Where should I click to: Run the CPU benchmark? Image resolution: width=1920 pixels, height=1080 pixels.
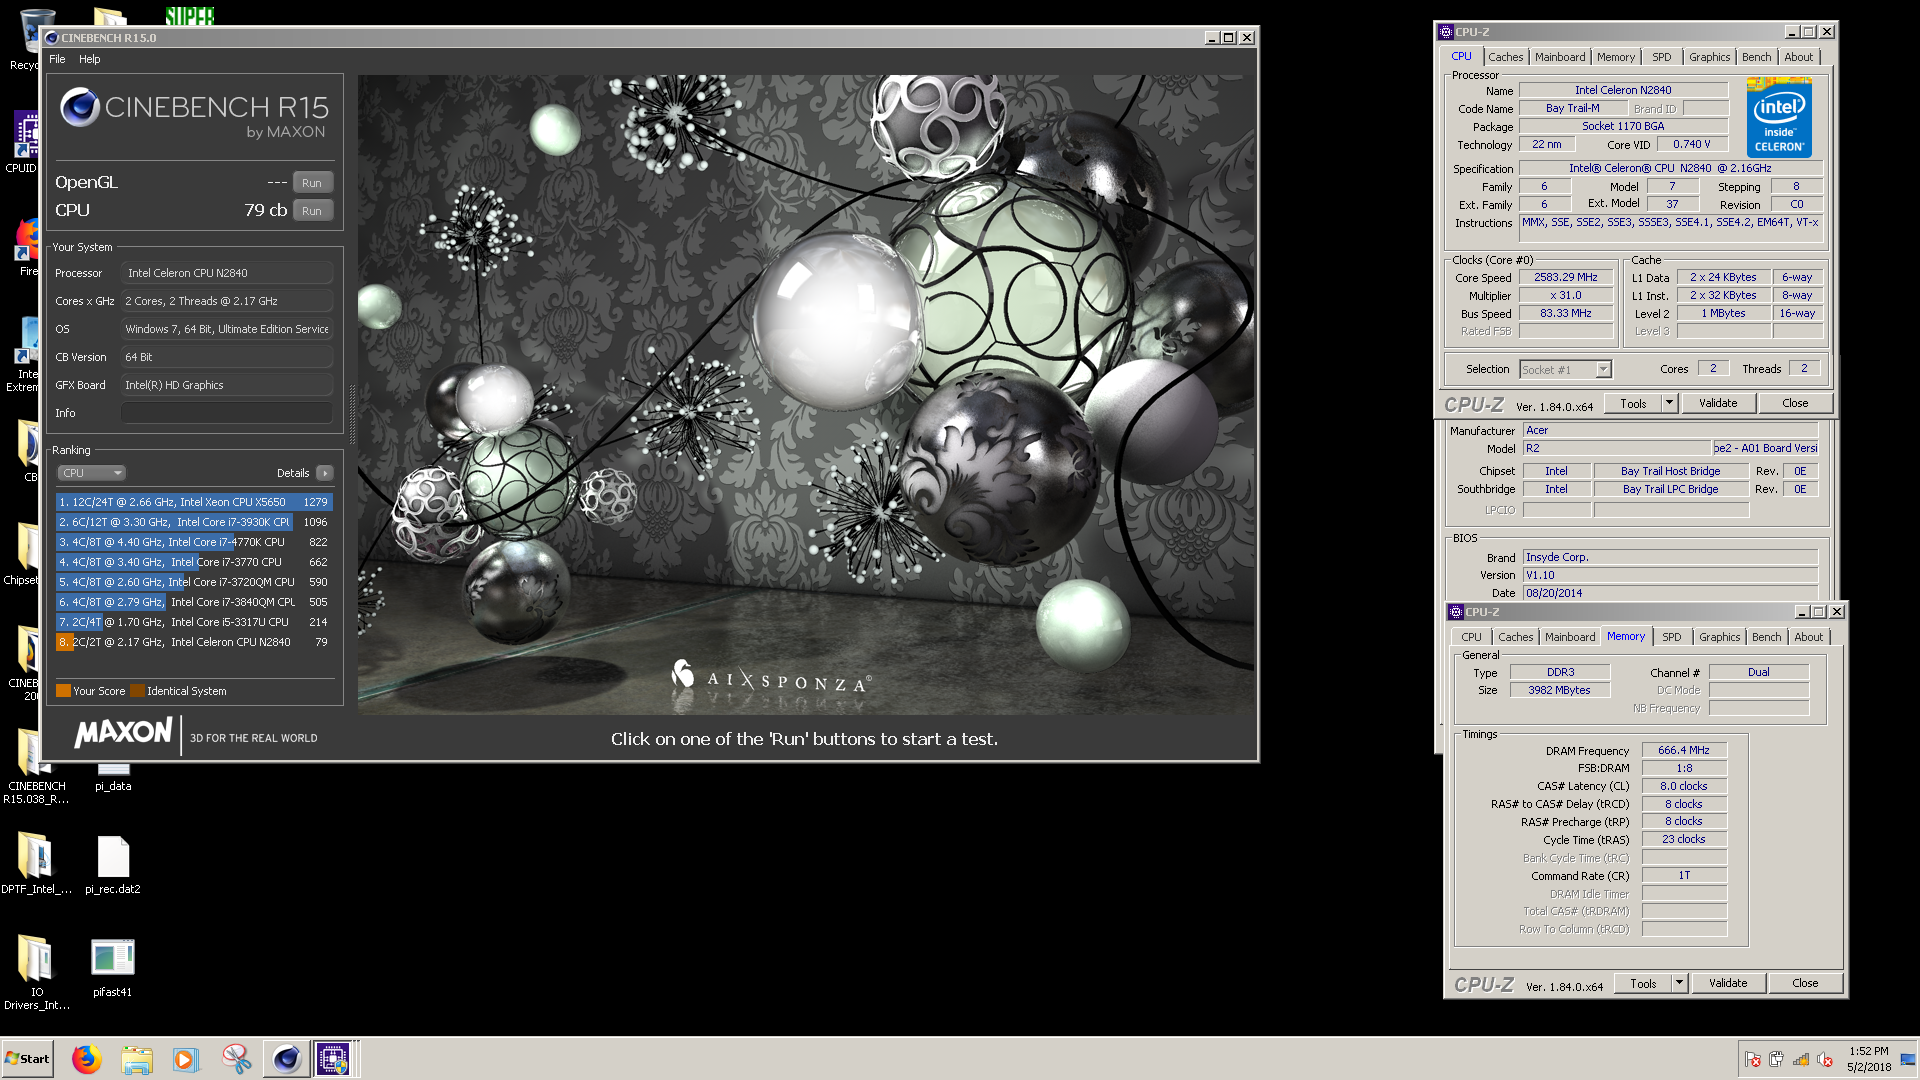click(312, 211)
